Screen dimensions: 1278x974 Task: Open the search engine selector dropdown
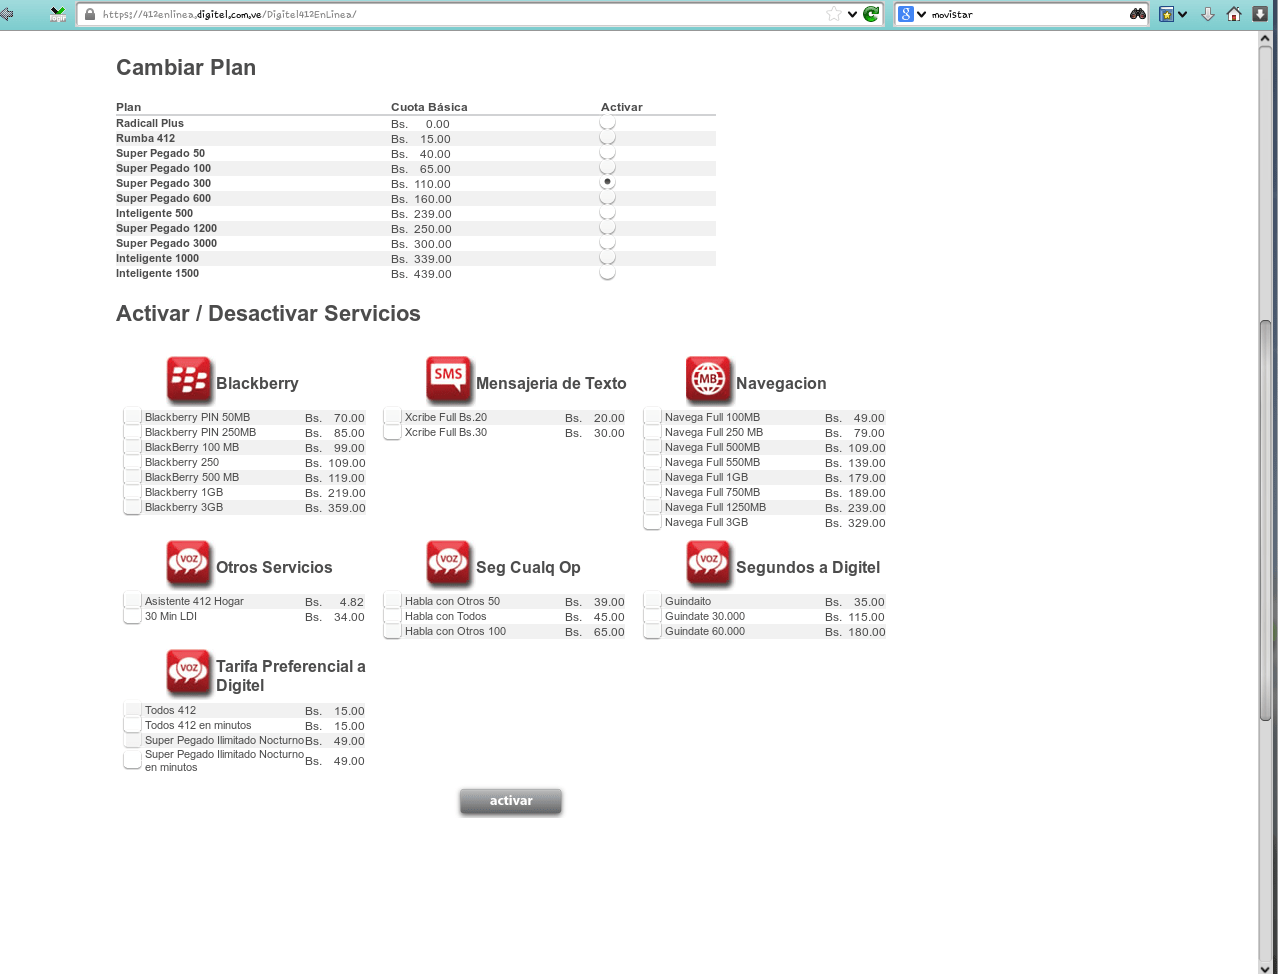pos(921,14)
